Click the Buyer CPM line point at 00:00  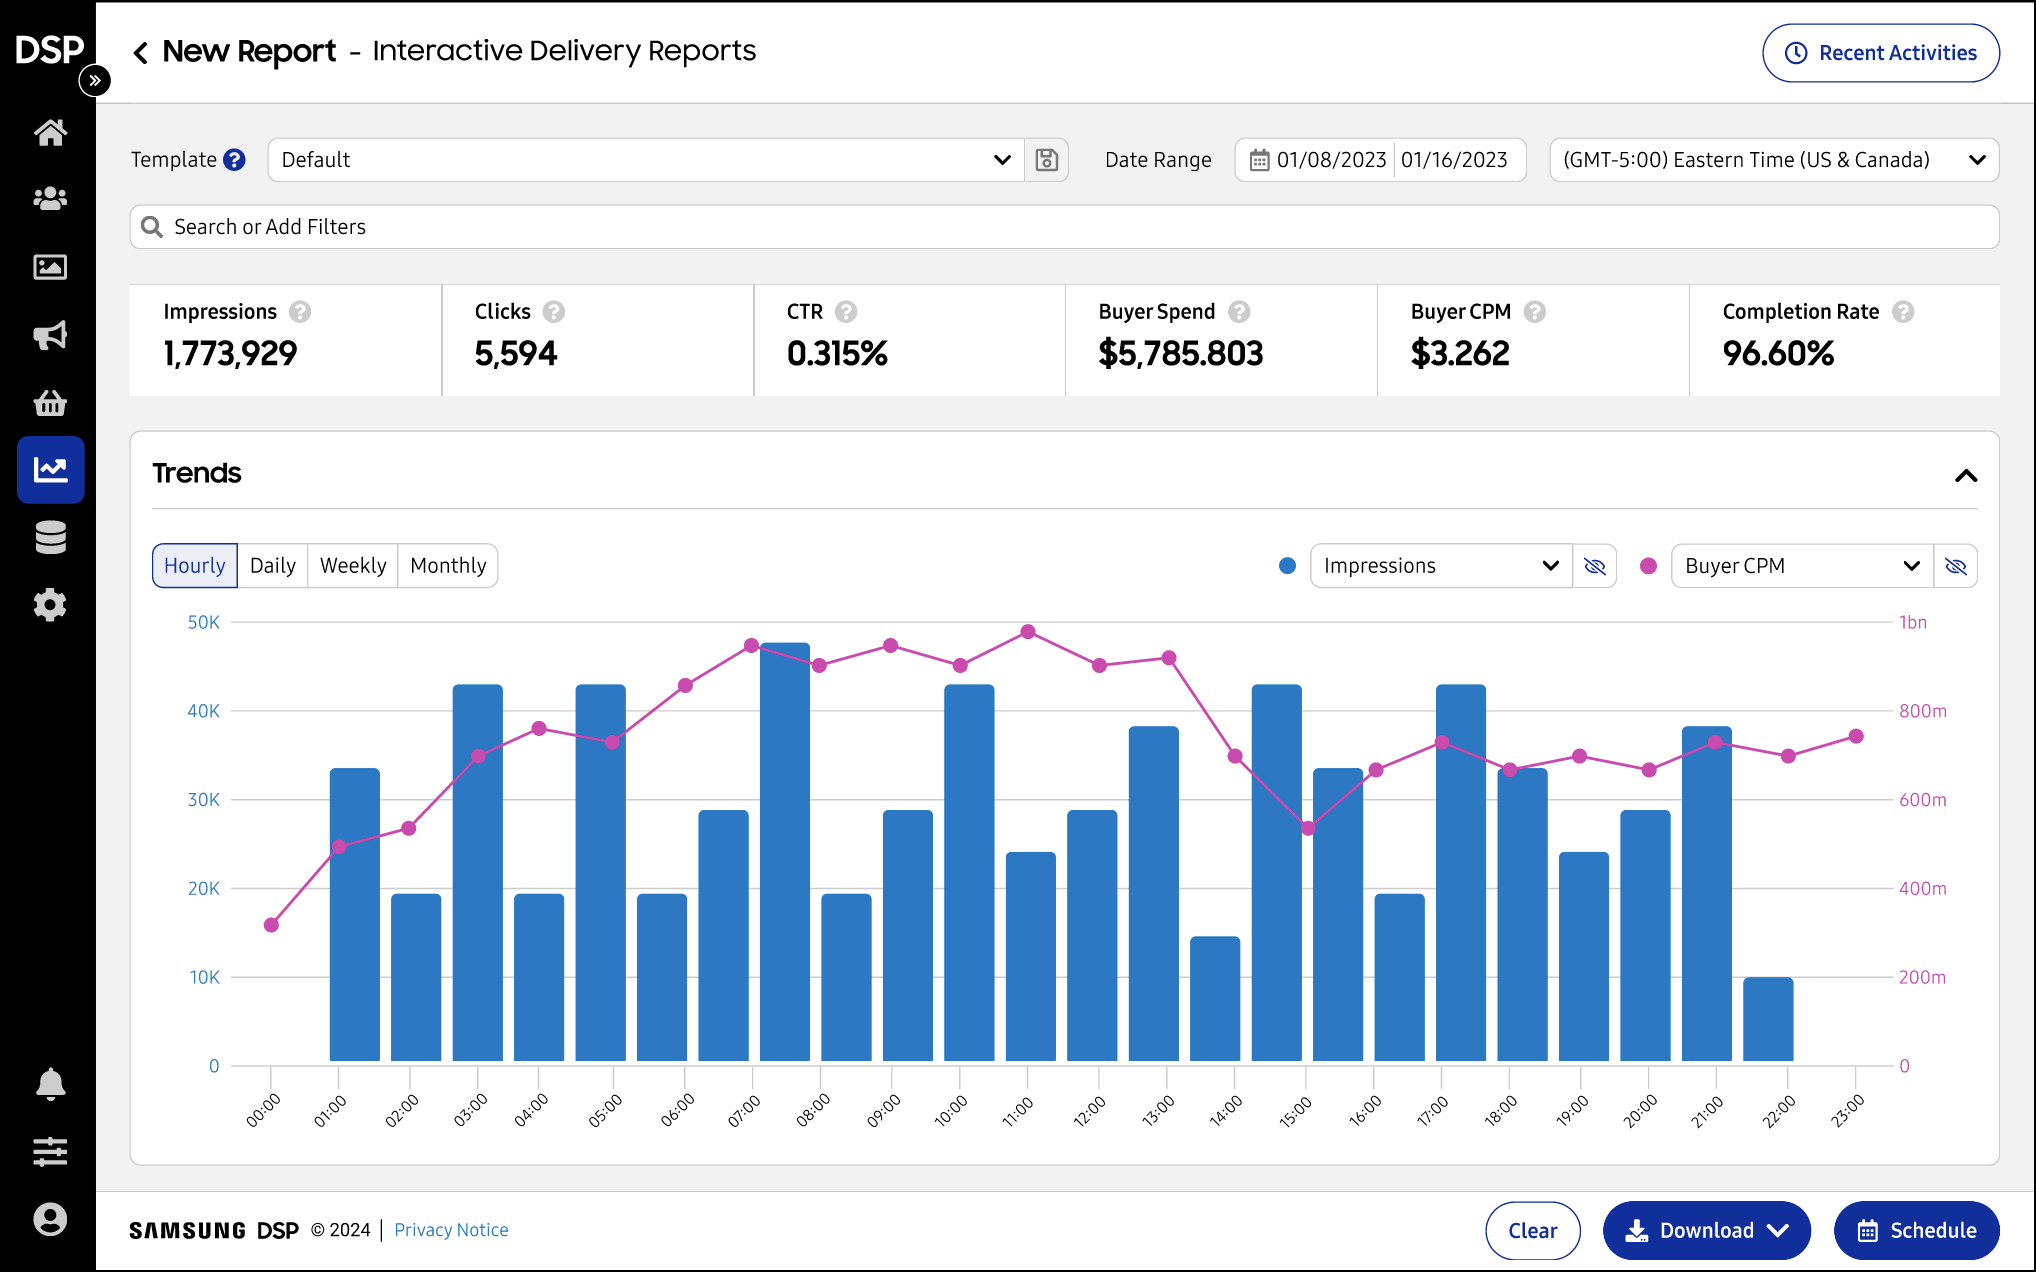tap(271, 925)
